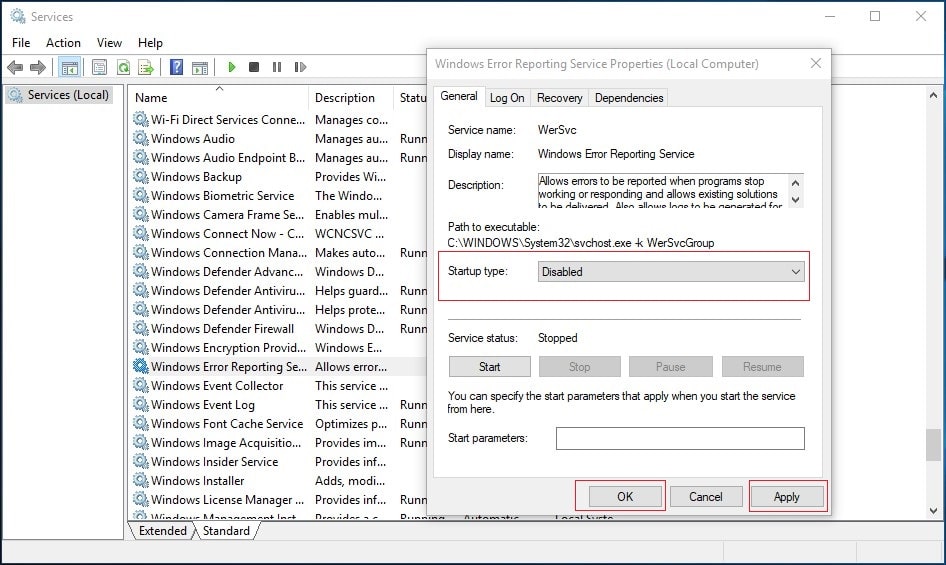946x565 pixels.
Task: Click the Back arrow toolbar icon
Action: [x=15, y=67]
